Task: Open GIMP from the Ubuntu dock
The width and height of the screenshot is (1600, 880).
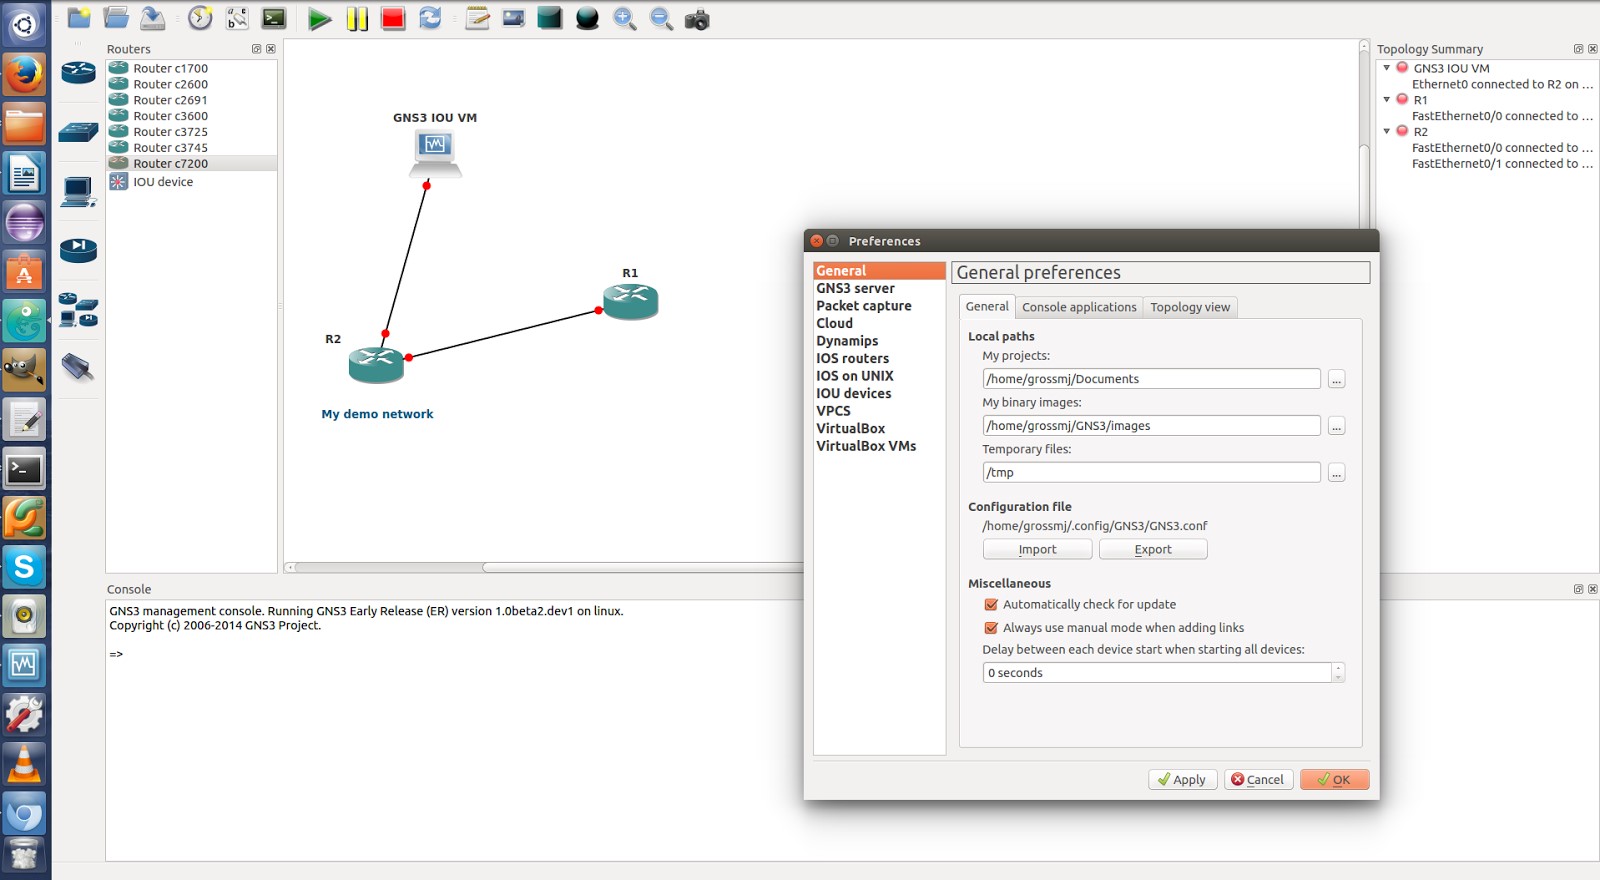Action: pos(24,370)
